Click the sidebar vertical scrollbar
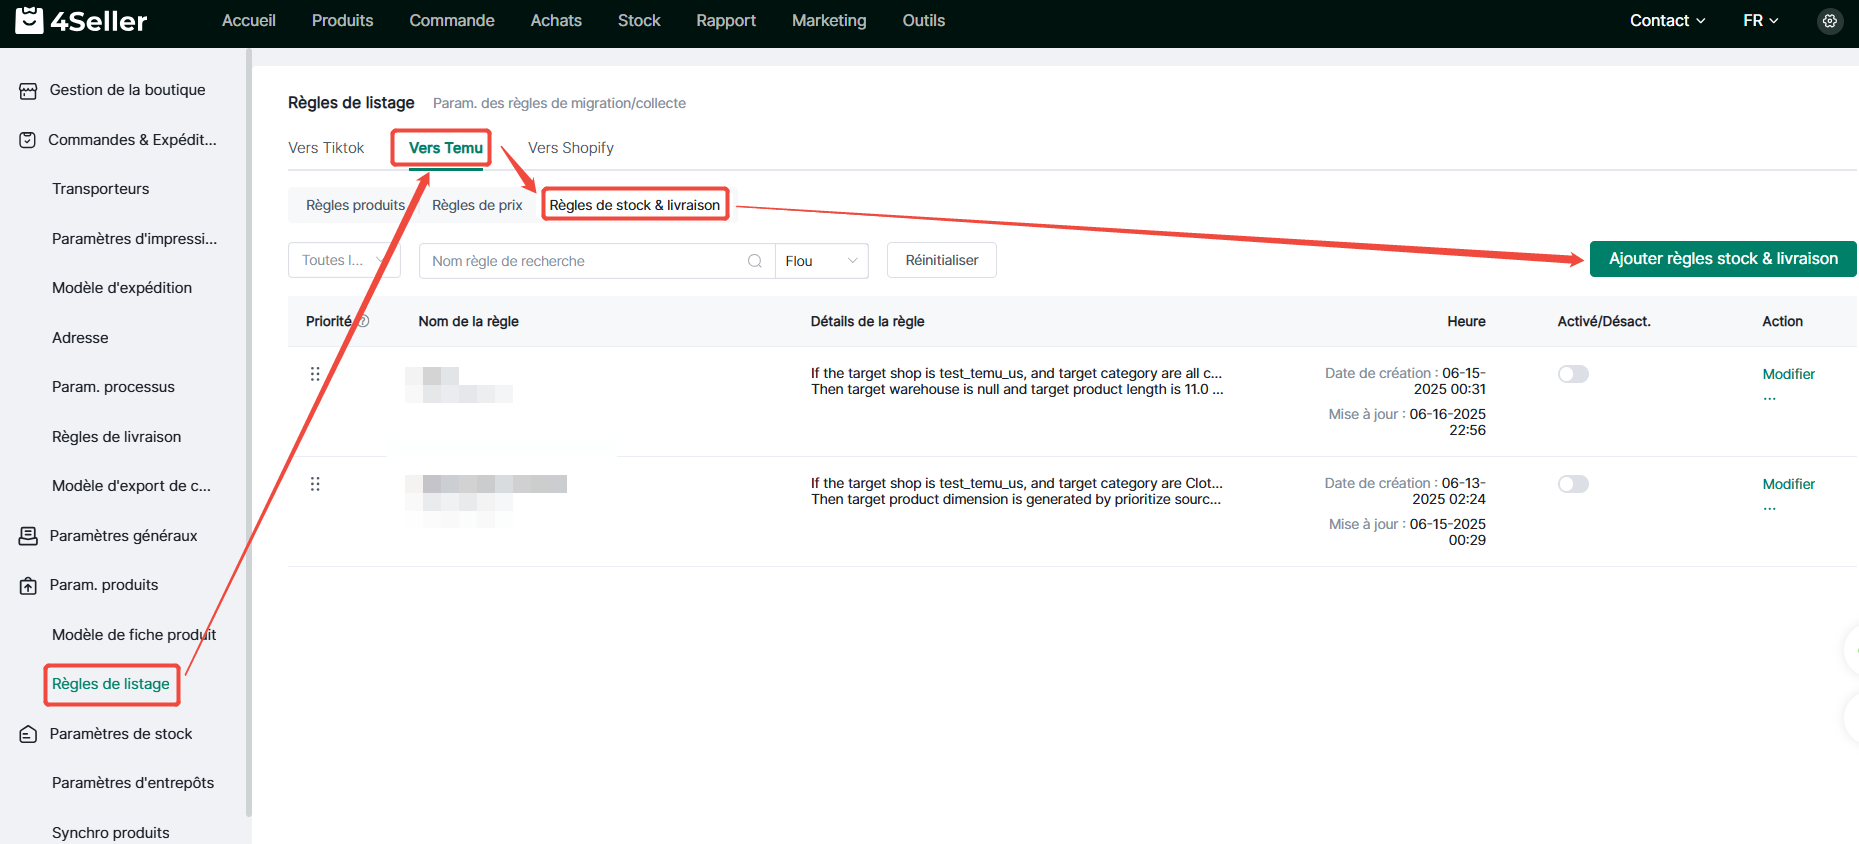This screenshot has height=844, width=1859. point(248,432)
